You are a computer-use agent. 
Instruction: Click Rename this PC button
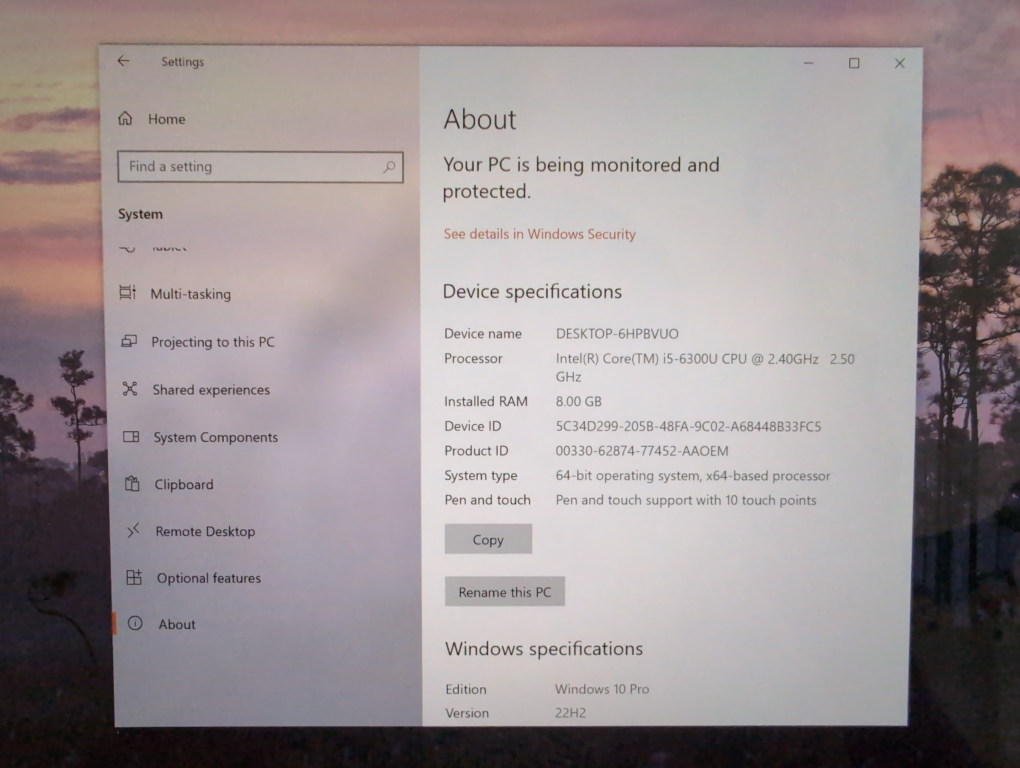pos(505,592)
